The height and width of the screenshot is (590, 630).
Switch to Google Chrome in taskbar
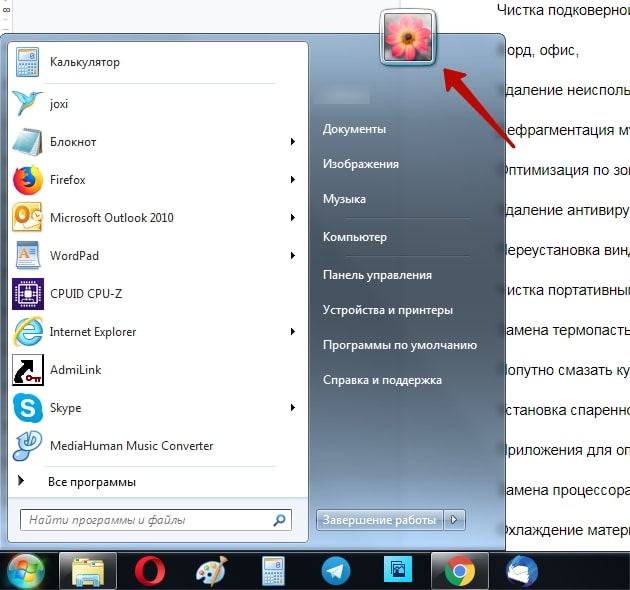point(459,571)
